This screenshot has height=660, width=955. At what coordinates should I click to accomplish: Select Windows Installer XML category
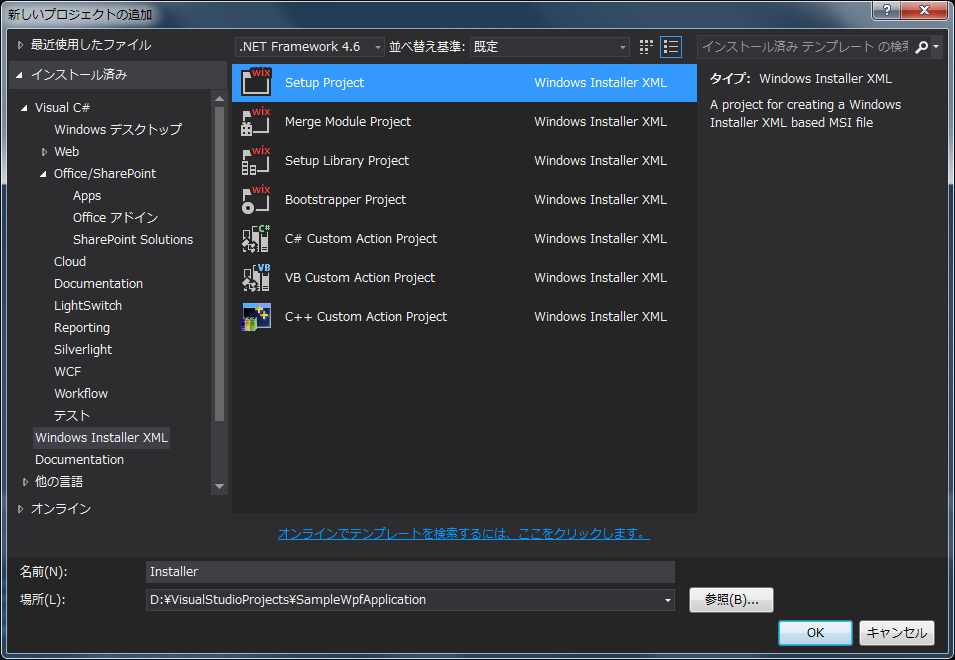tap(101, 438)
